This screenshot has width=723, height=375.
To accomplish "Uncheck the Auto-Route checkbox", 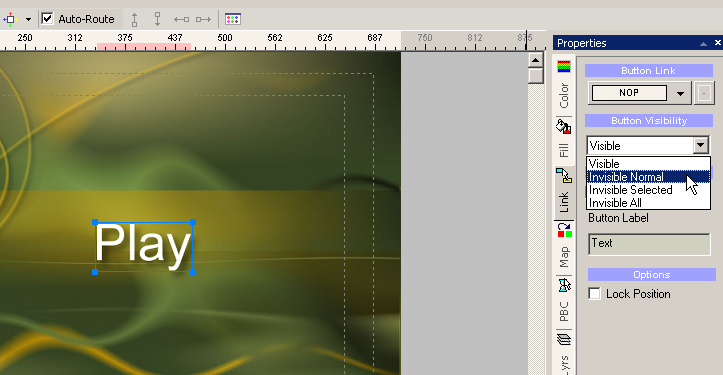I will [47, 19].
